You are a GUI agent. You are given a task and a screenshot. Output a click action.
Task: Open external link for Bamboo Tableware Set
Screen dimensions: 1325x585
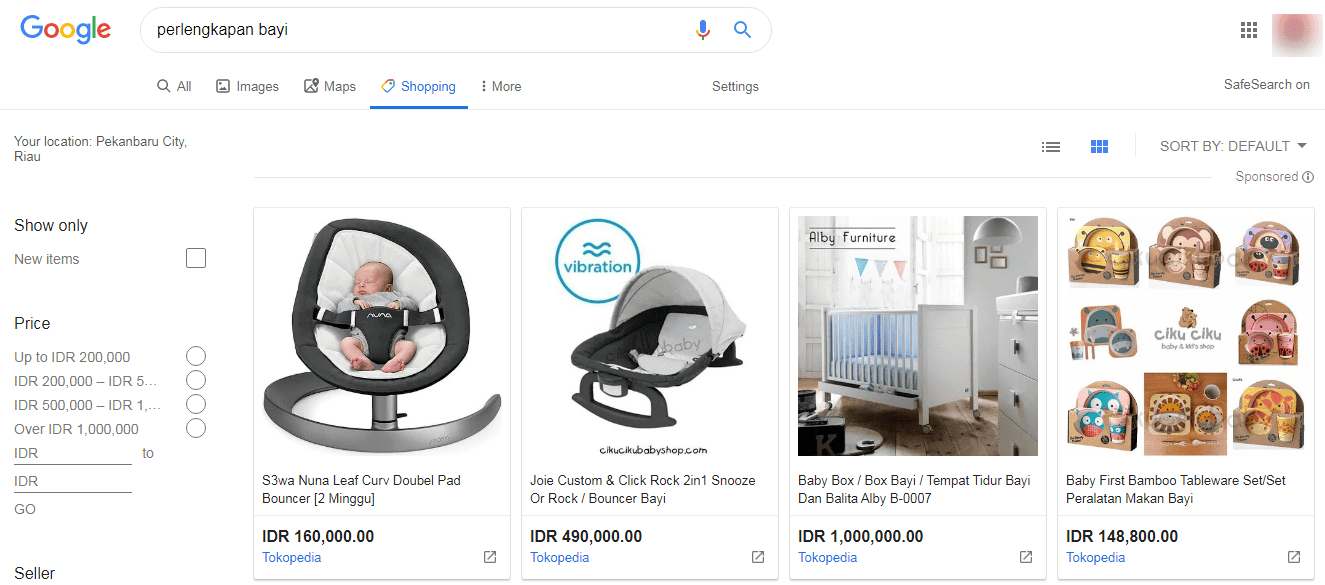(x=1294, y=557)
